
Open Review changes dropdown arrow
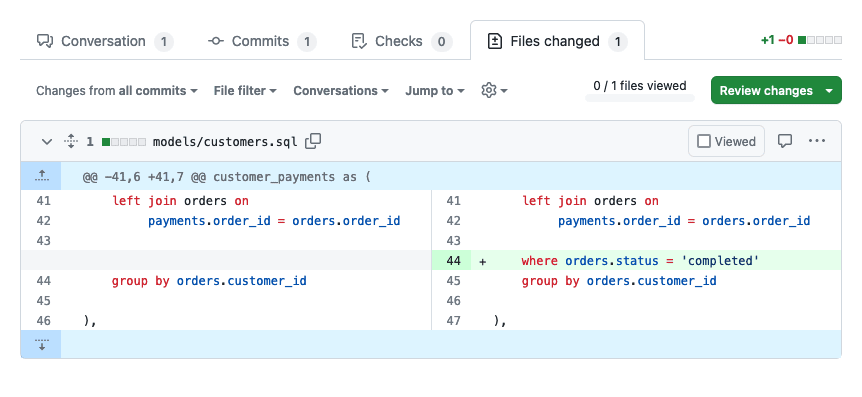click(830, 91)
